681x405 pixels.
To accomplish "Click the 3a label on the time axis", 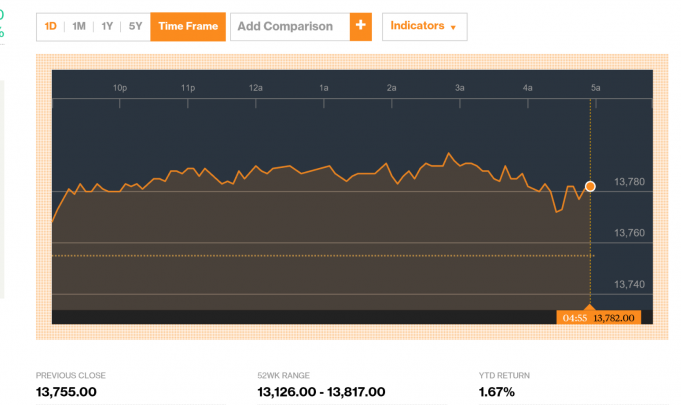I will coord(460,88).
